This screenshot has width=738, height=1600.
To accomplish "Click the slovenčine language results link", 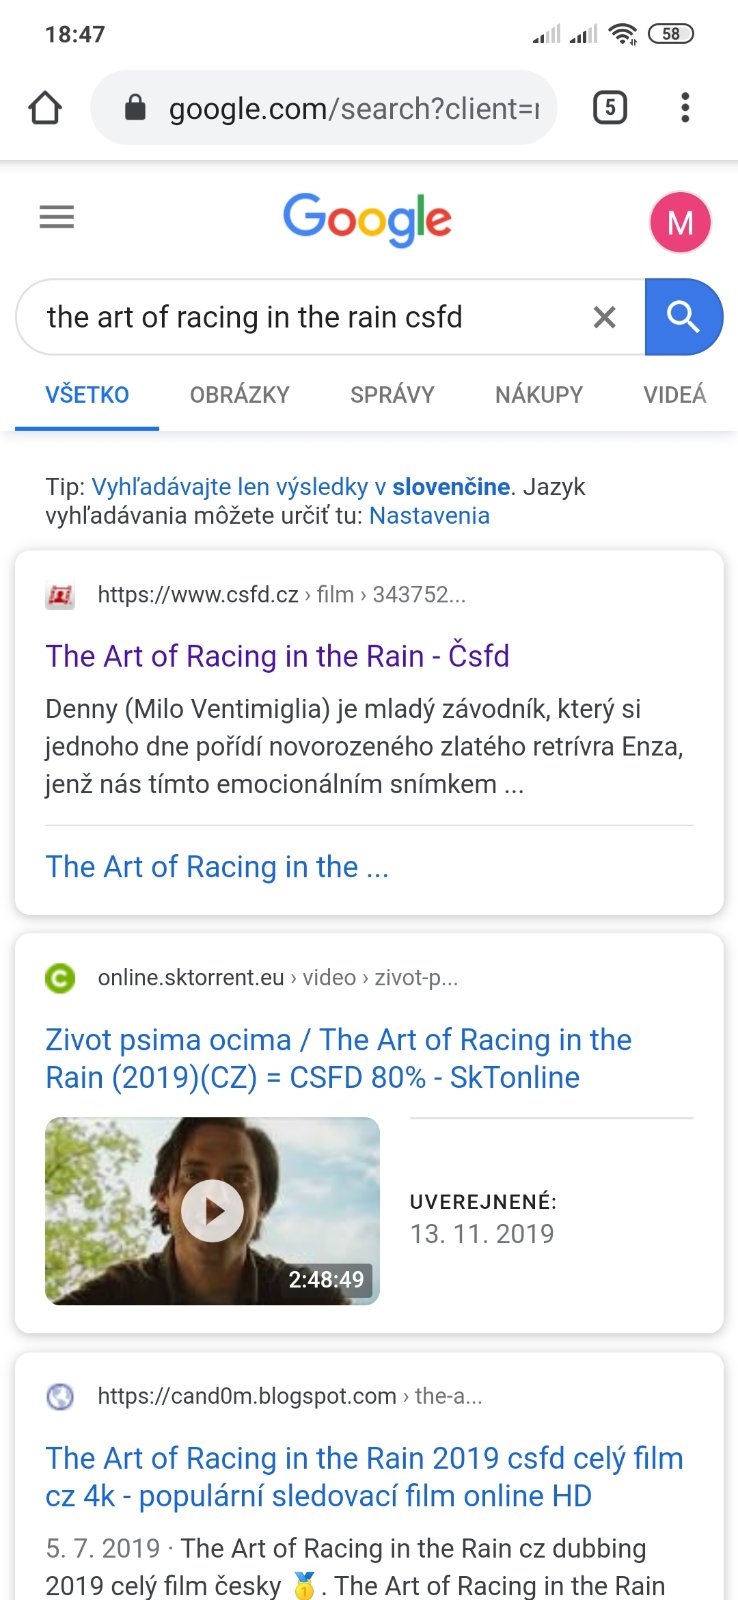I will click(x=450, y=487).
